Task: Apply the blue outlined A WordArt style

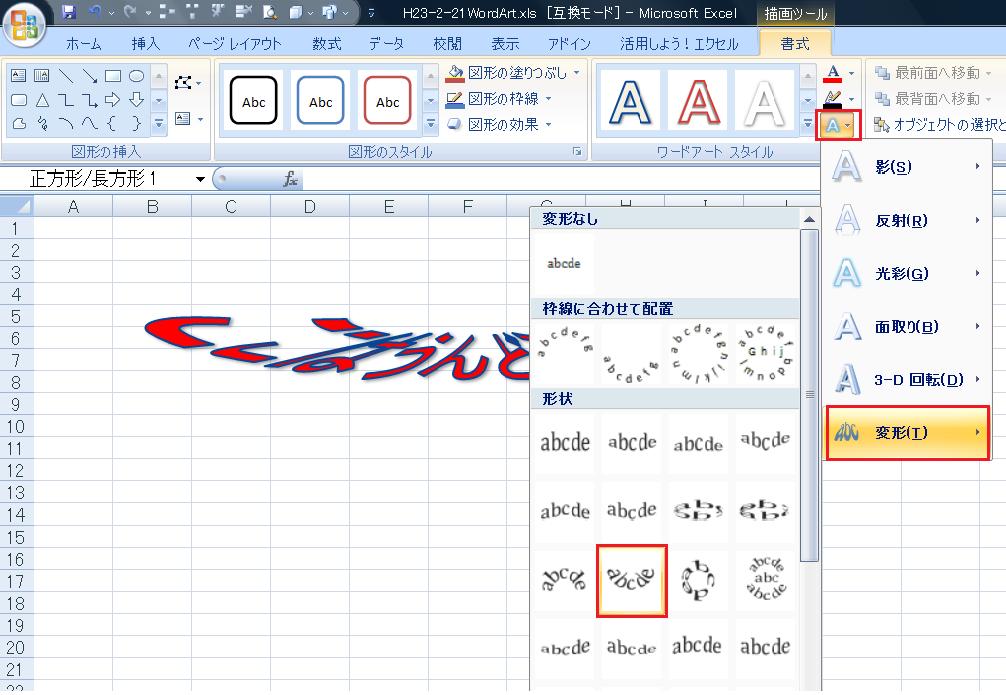Action: click(629, 101)
